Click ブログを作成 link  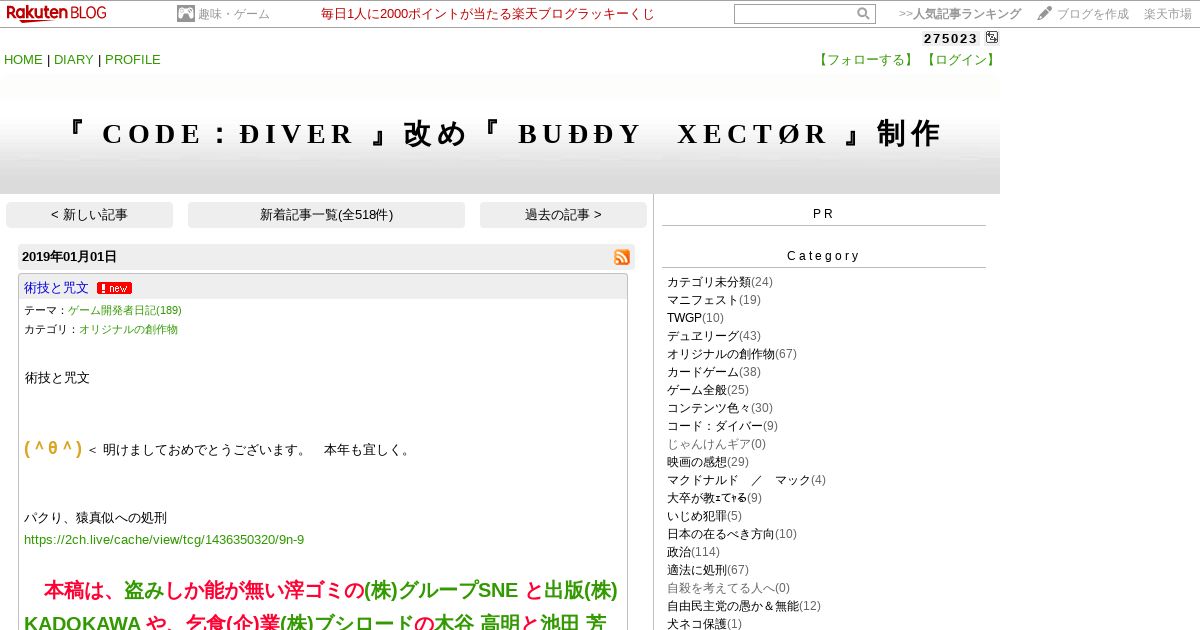click(x=1092, y=14)
